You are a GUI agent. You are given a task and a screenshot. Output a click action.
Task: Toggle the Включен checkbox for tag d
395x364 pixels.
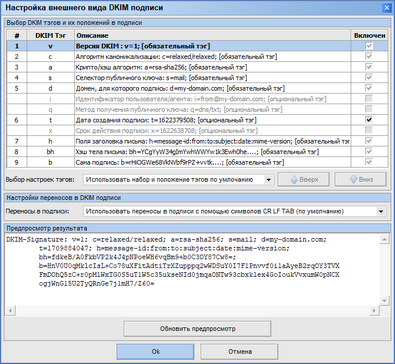(369, 88)
